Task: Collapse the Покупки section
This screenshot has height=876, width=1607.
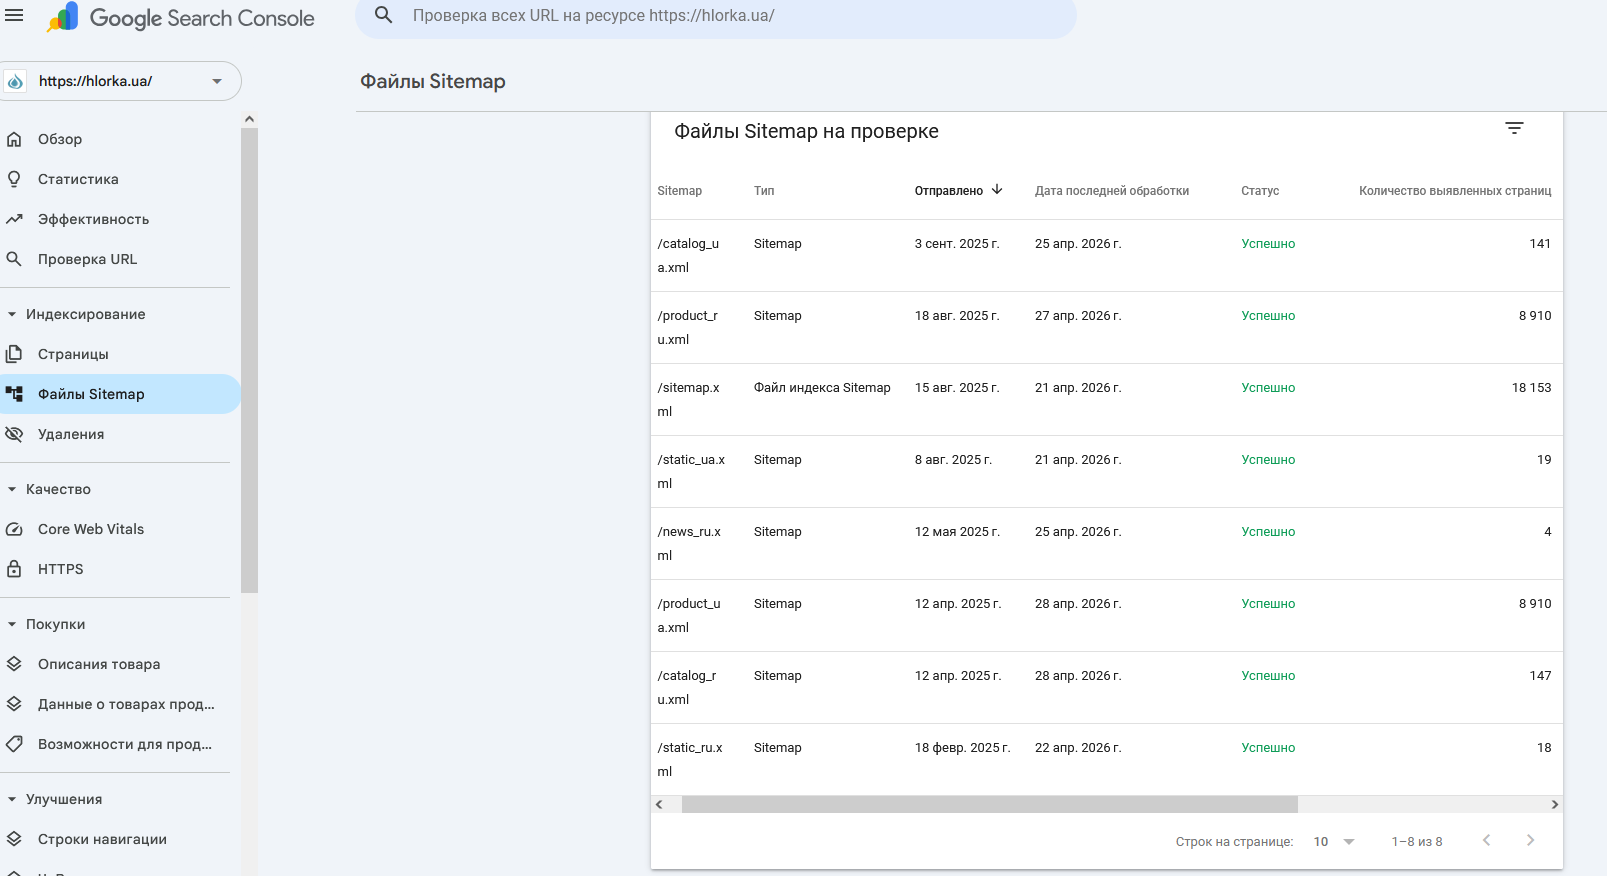Action: click(12, 624)
